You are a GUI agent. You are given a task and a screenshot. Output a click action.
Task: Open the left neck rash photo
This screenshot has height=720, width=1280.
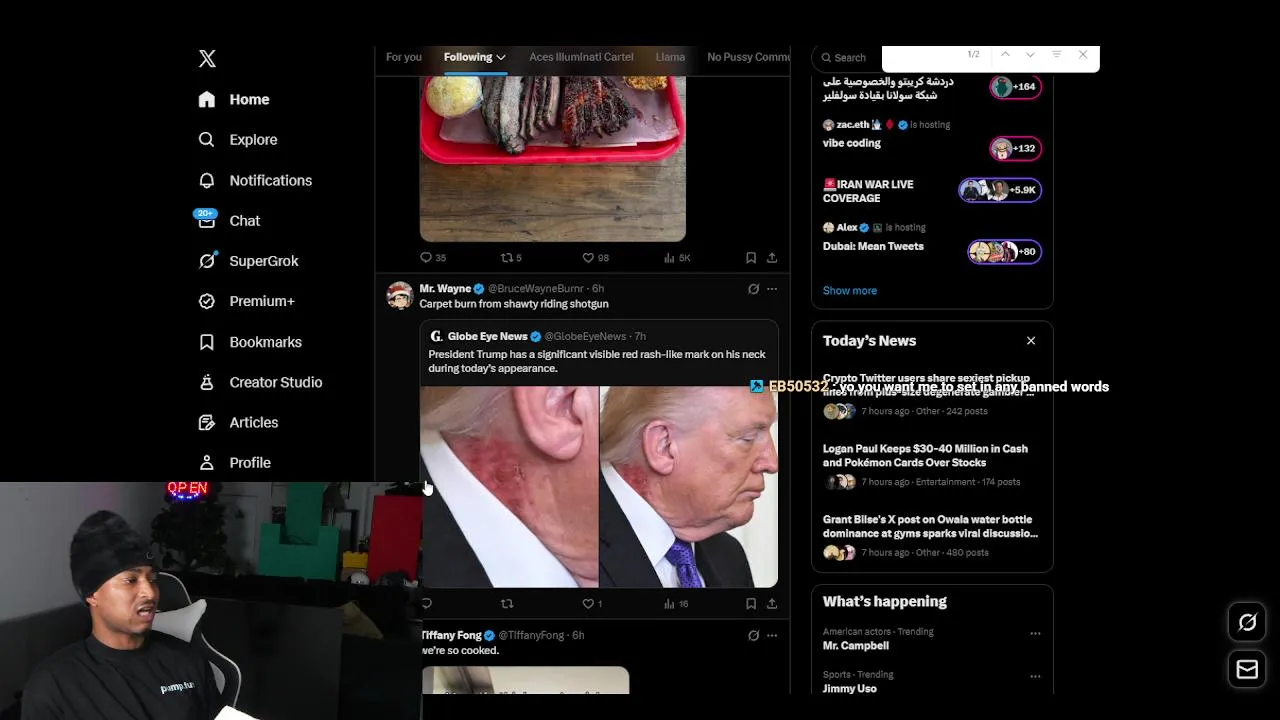click(509, 487)
